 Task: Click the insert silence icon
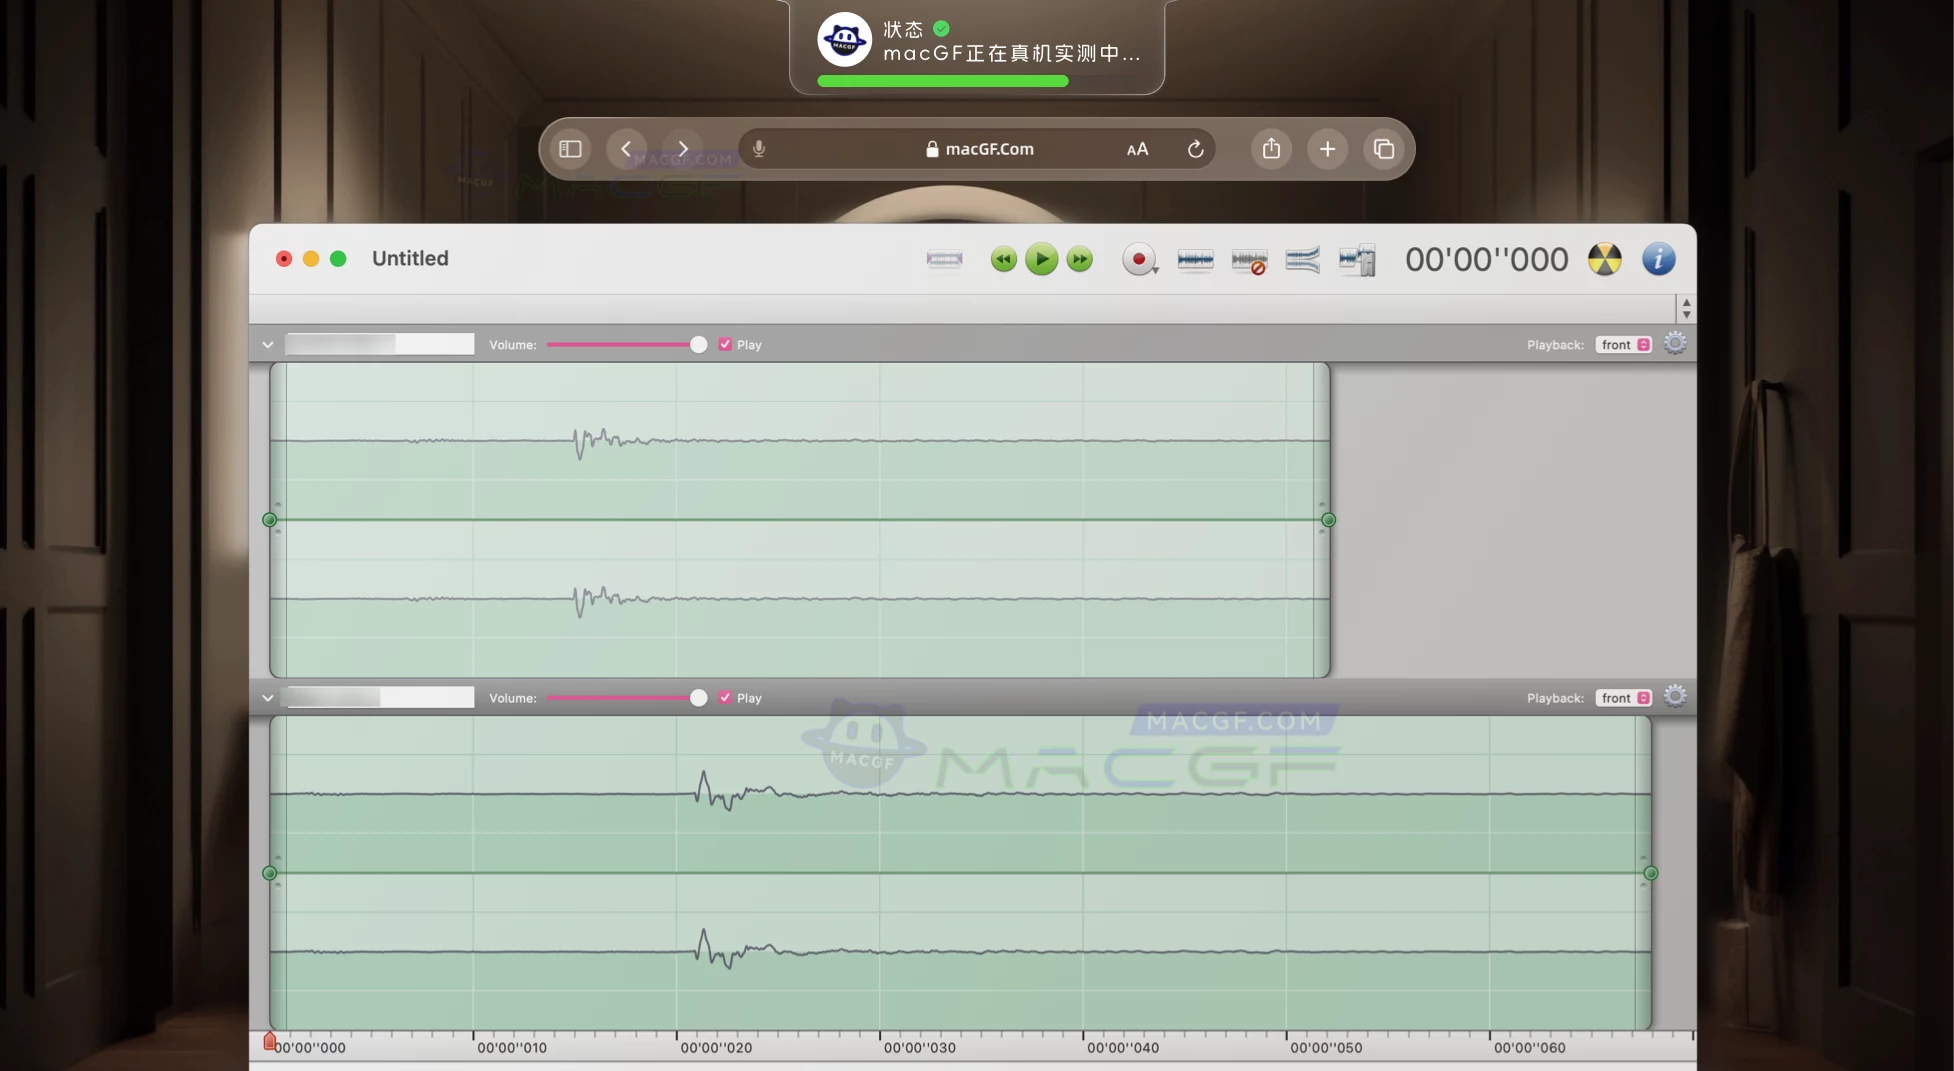pyautogui.click(x=1249, y=259)
